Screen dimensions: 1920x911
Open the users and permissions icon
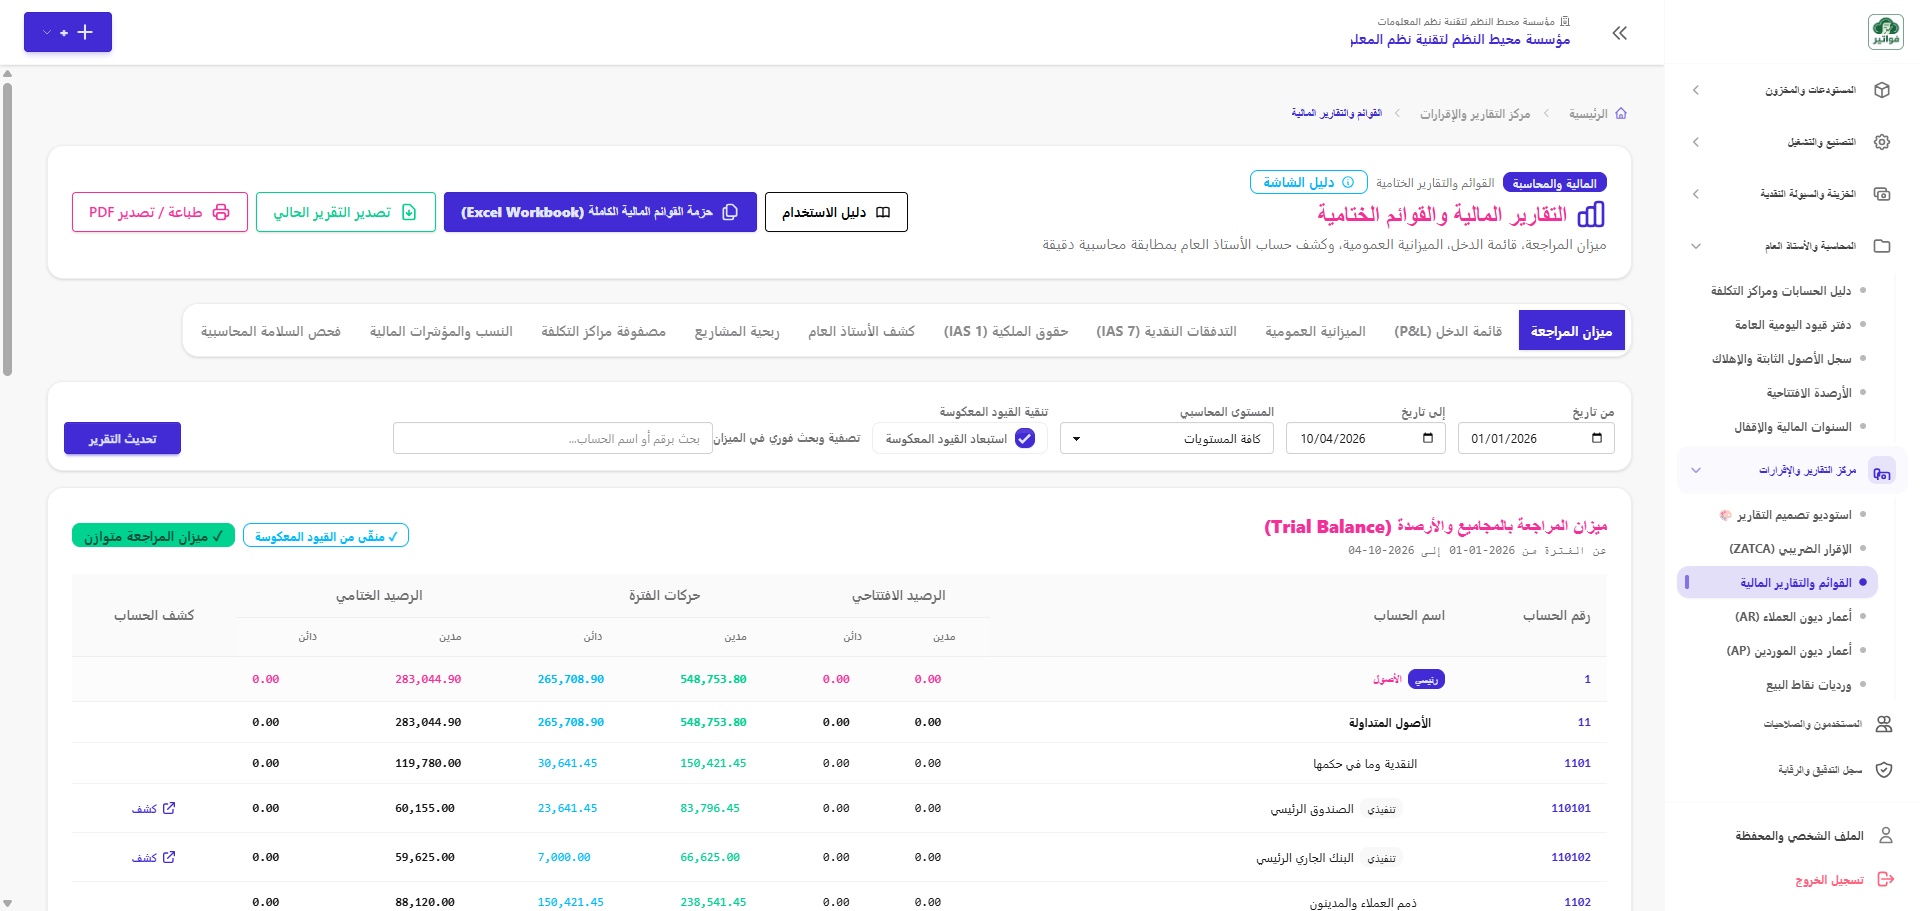pos(1884,724)
